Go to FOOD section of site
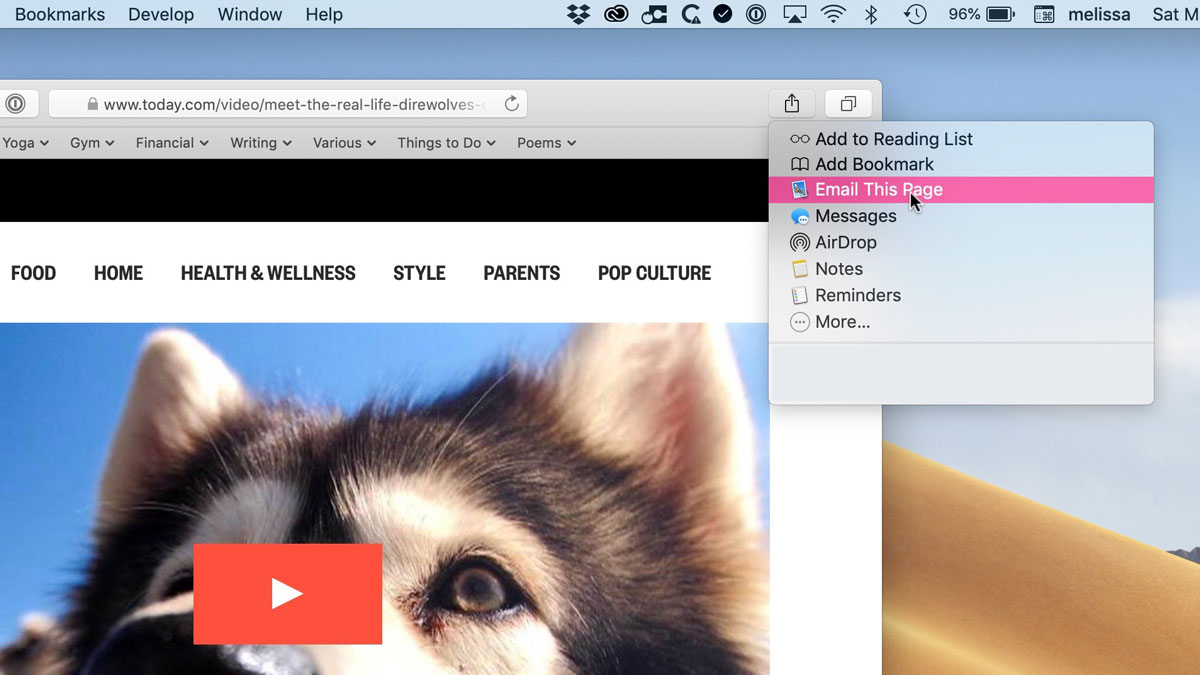Screen dimensions: 1200x675 click(33, 273)
